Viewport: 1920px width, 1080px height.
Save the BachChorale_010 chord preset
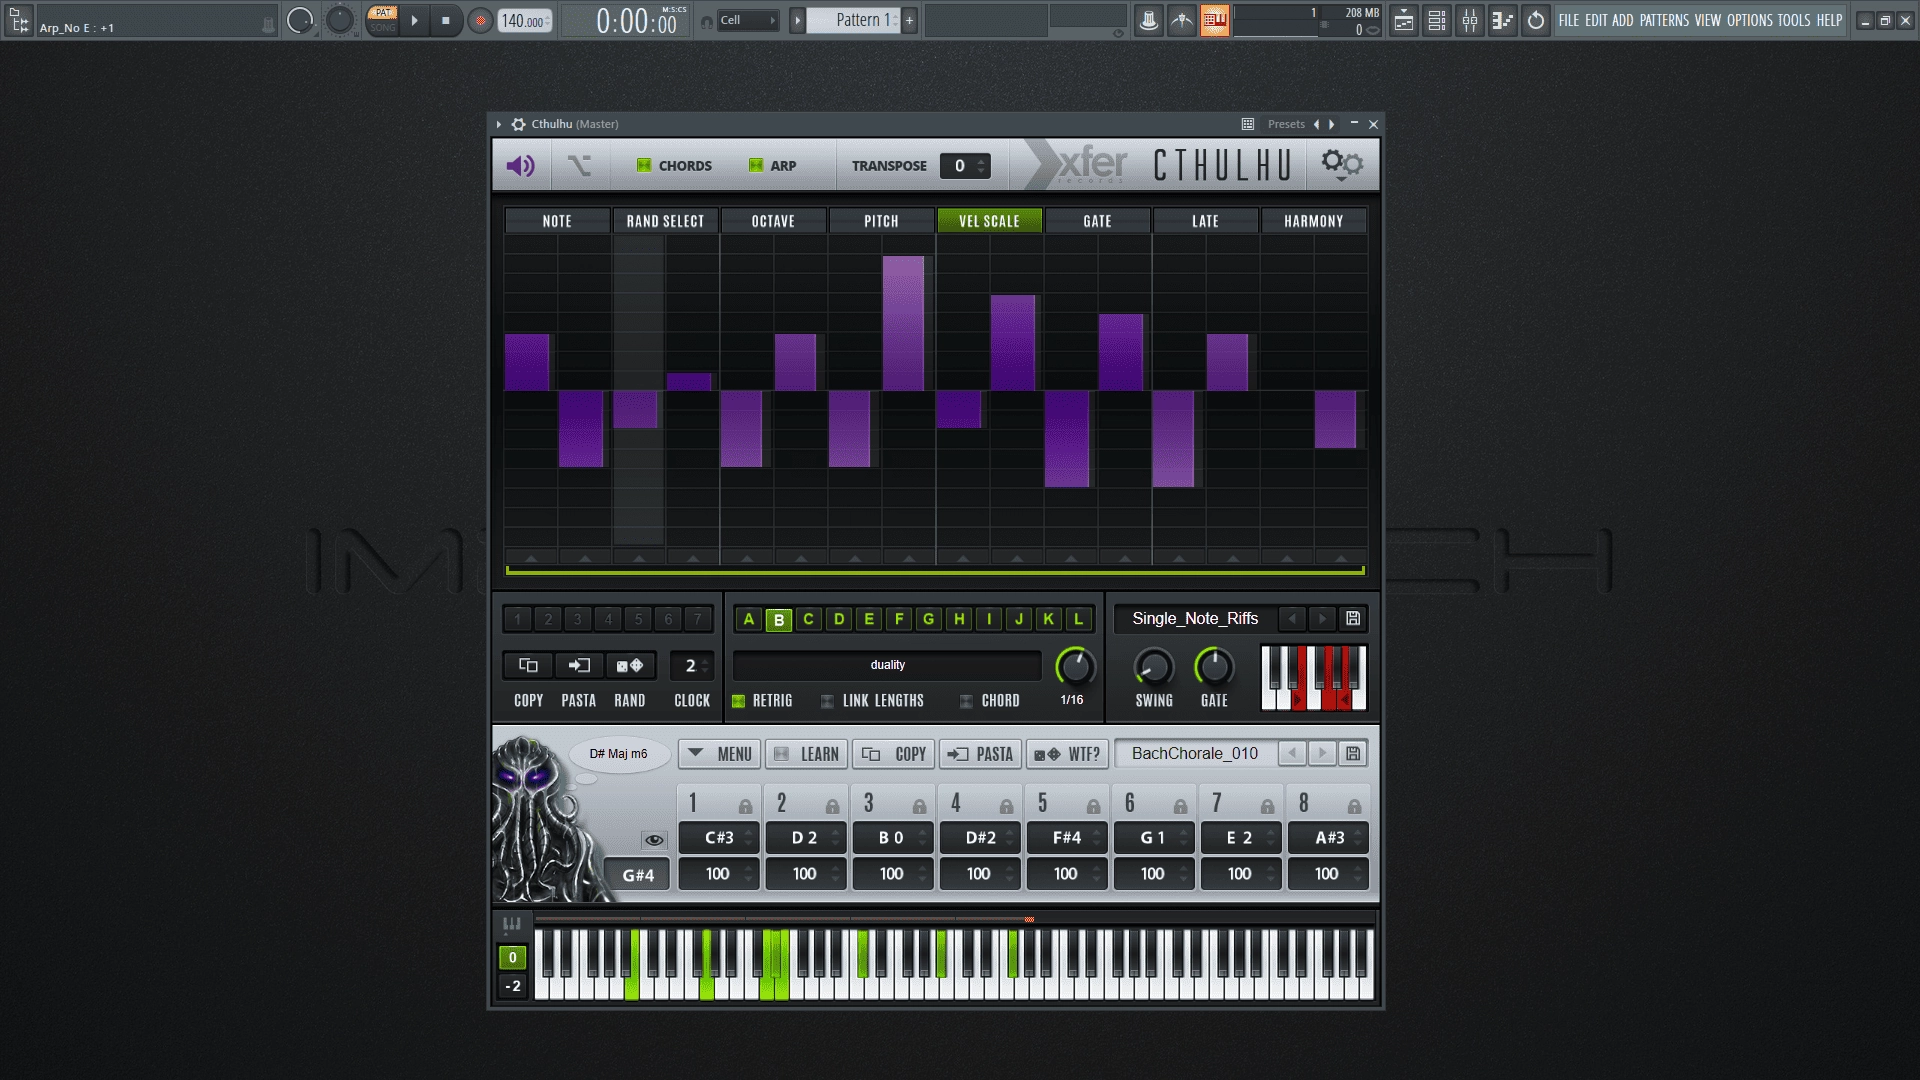point(1353,754)
